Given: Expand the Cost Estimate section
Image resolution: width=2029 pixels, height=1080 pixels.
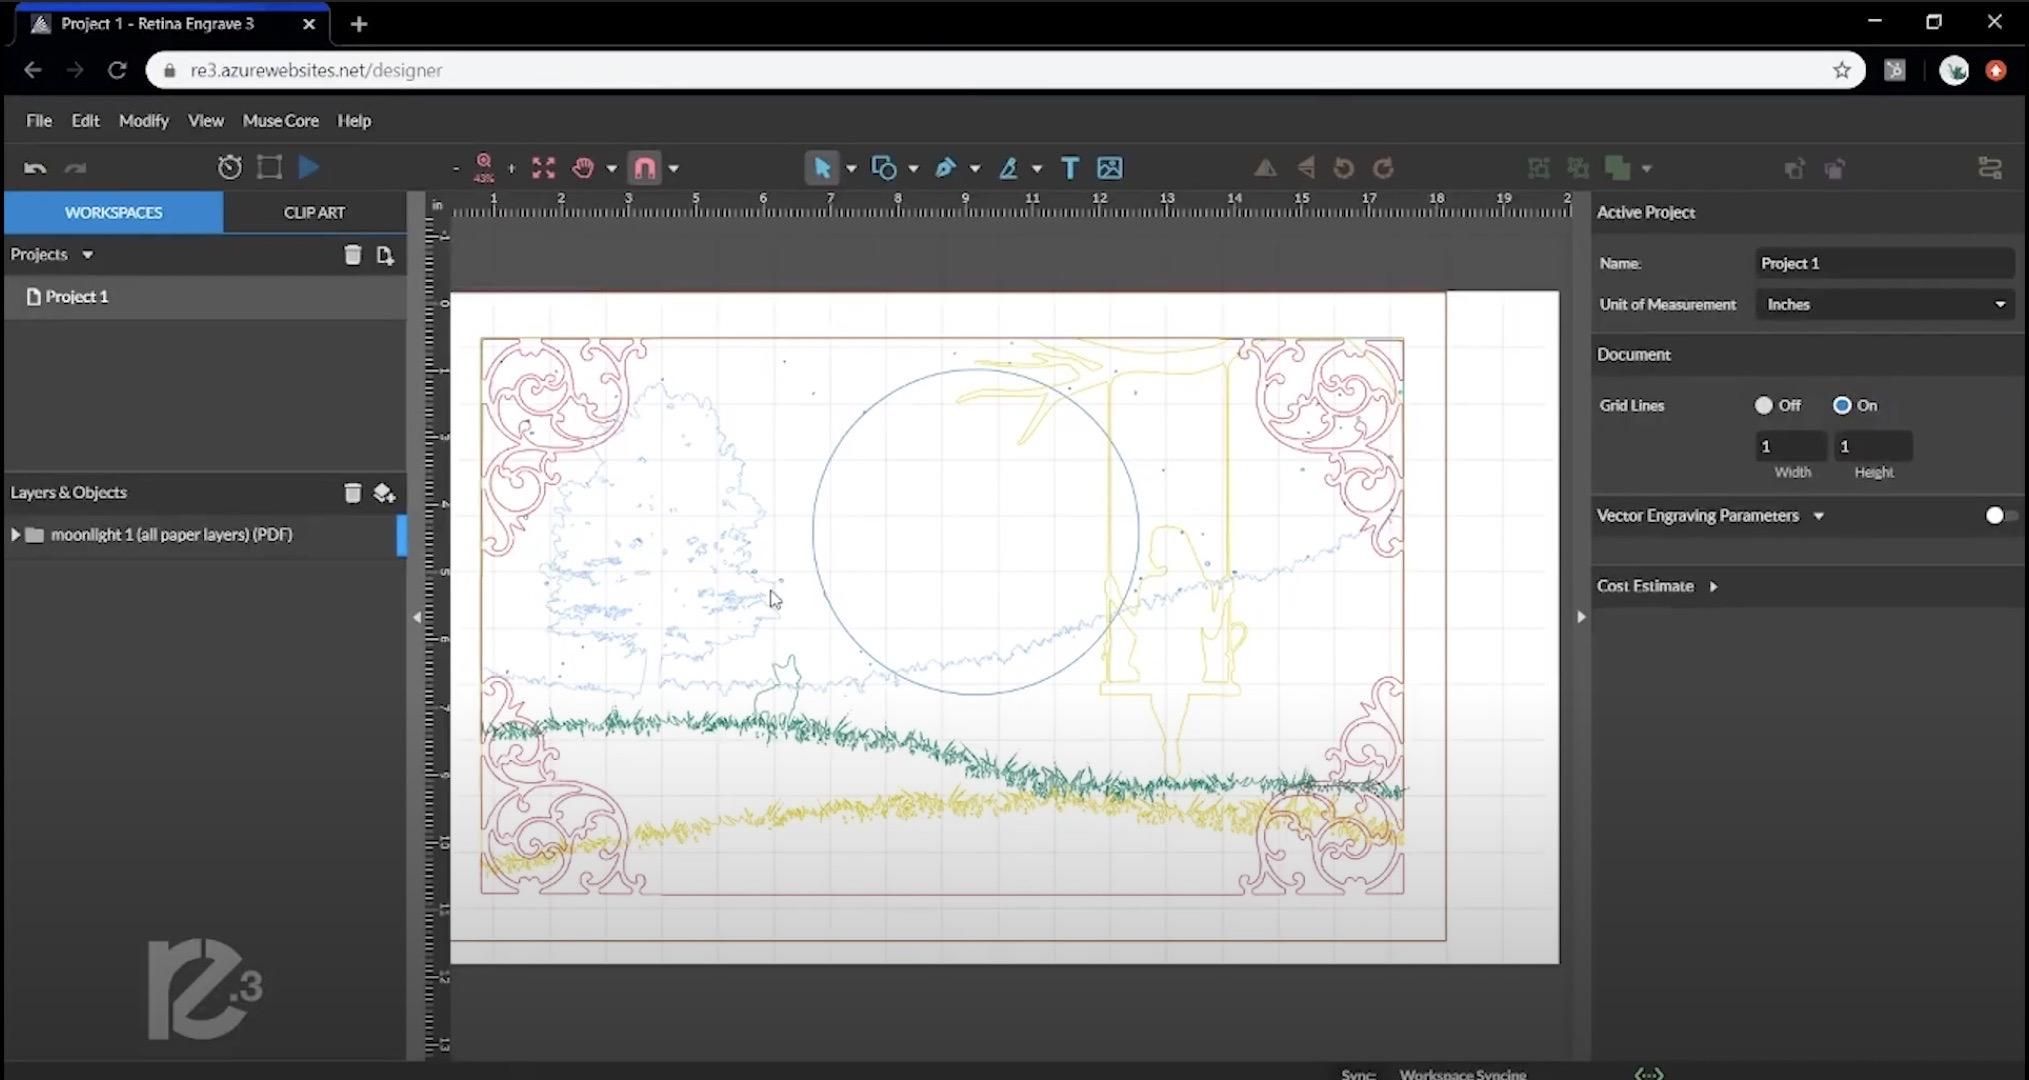Looking at the screenshot, I should (x=1713, y=586).
